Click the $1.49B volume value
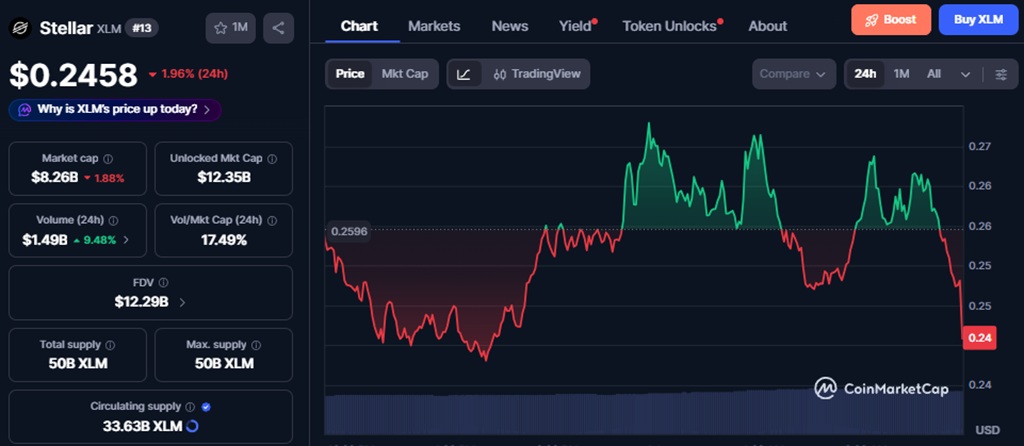Viewport: 1024px width, 446px height. pos(45,240)
